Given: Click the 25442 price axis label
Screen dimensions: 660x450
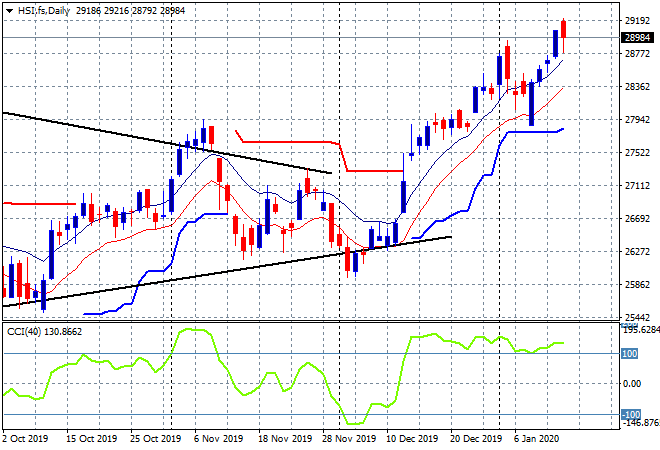Looking at the screenshot, I should 637,317.
